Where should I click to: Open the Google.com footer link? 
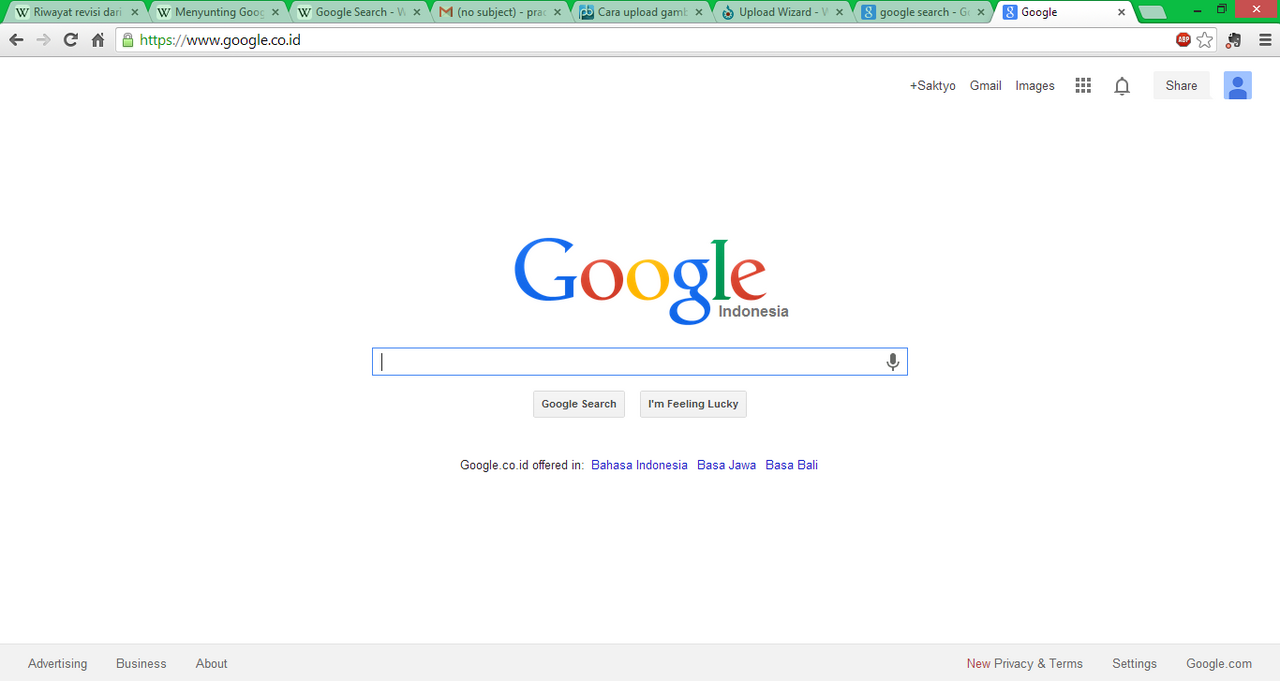(x=1219, y=664)
